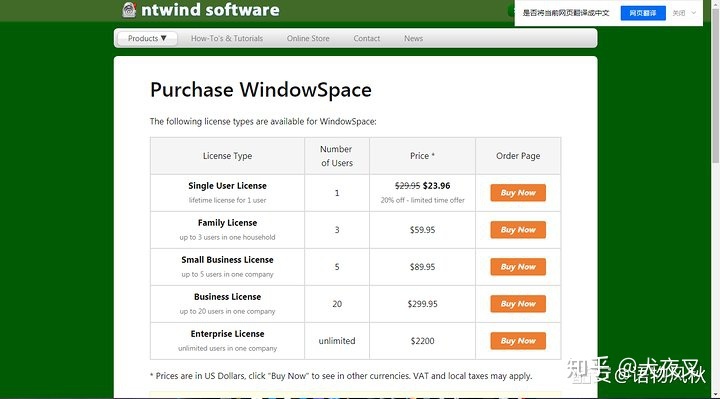Click the 'Prices are in US Dollars' footnote
This screenshot has width=720, height=399.
coord(341,376)
